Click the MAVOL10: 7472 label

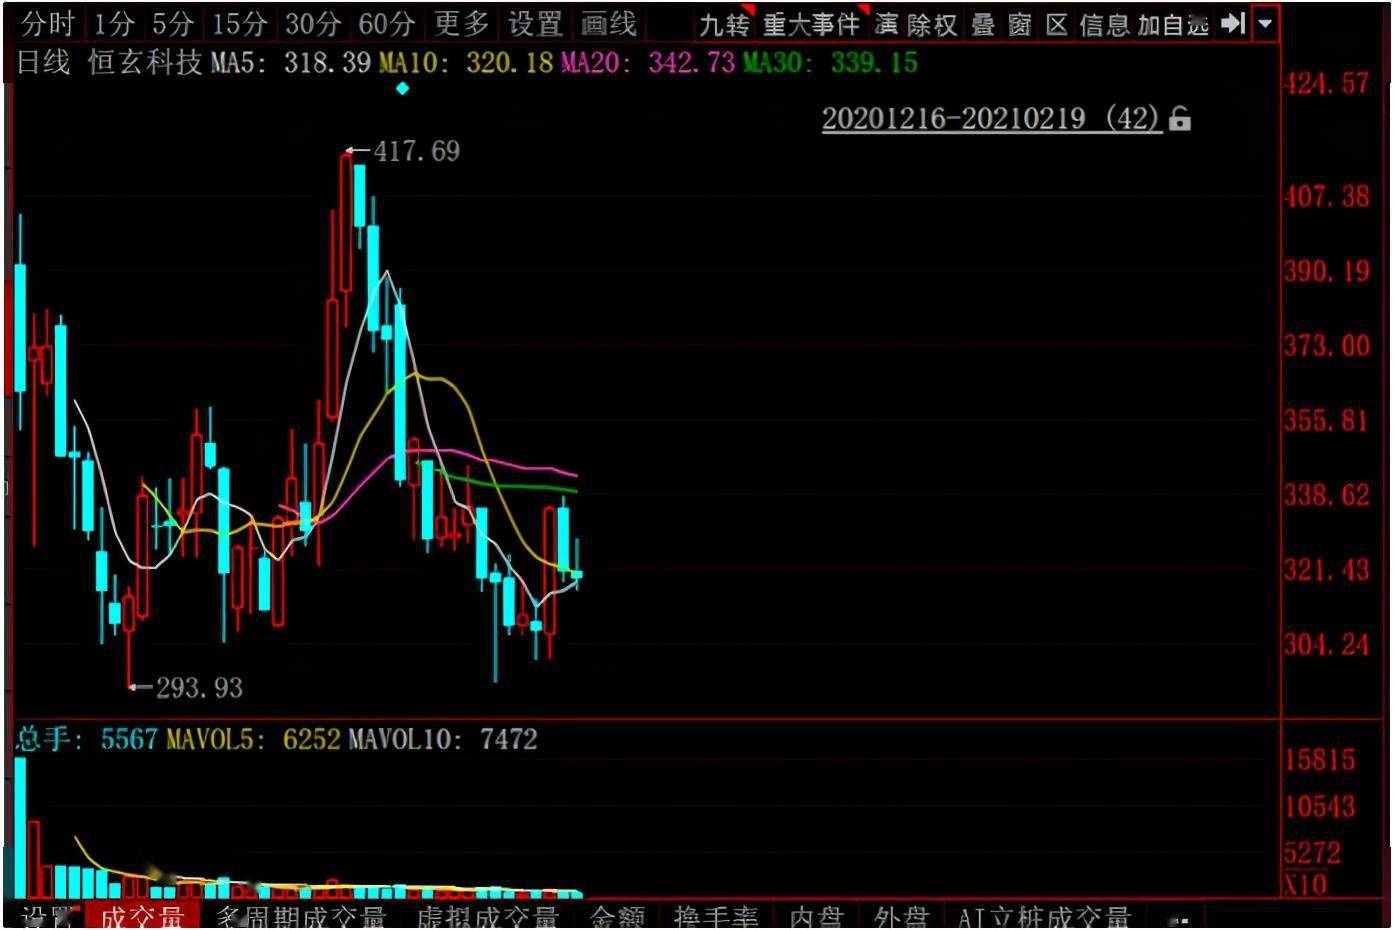click(x=442, y=739)
